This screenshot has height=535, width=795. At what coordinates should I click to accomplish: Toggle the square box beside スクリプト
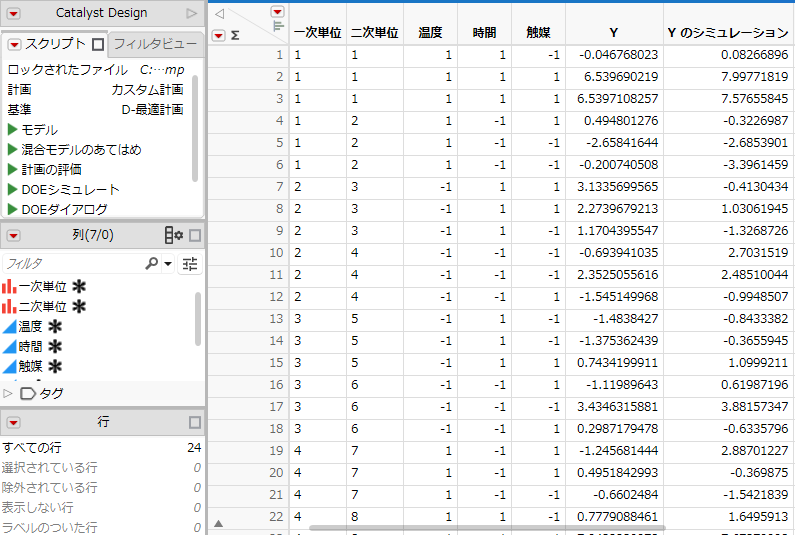point(98,45)
